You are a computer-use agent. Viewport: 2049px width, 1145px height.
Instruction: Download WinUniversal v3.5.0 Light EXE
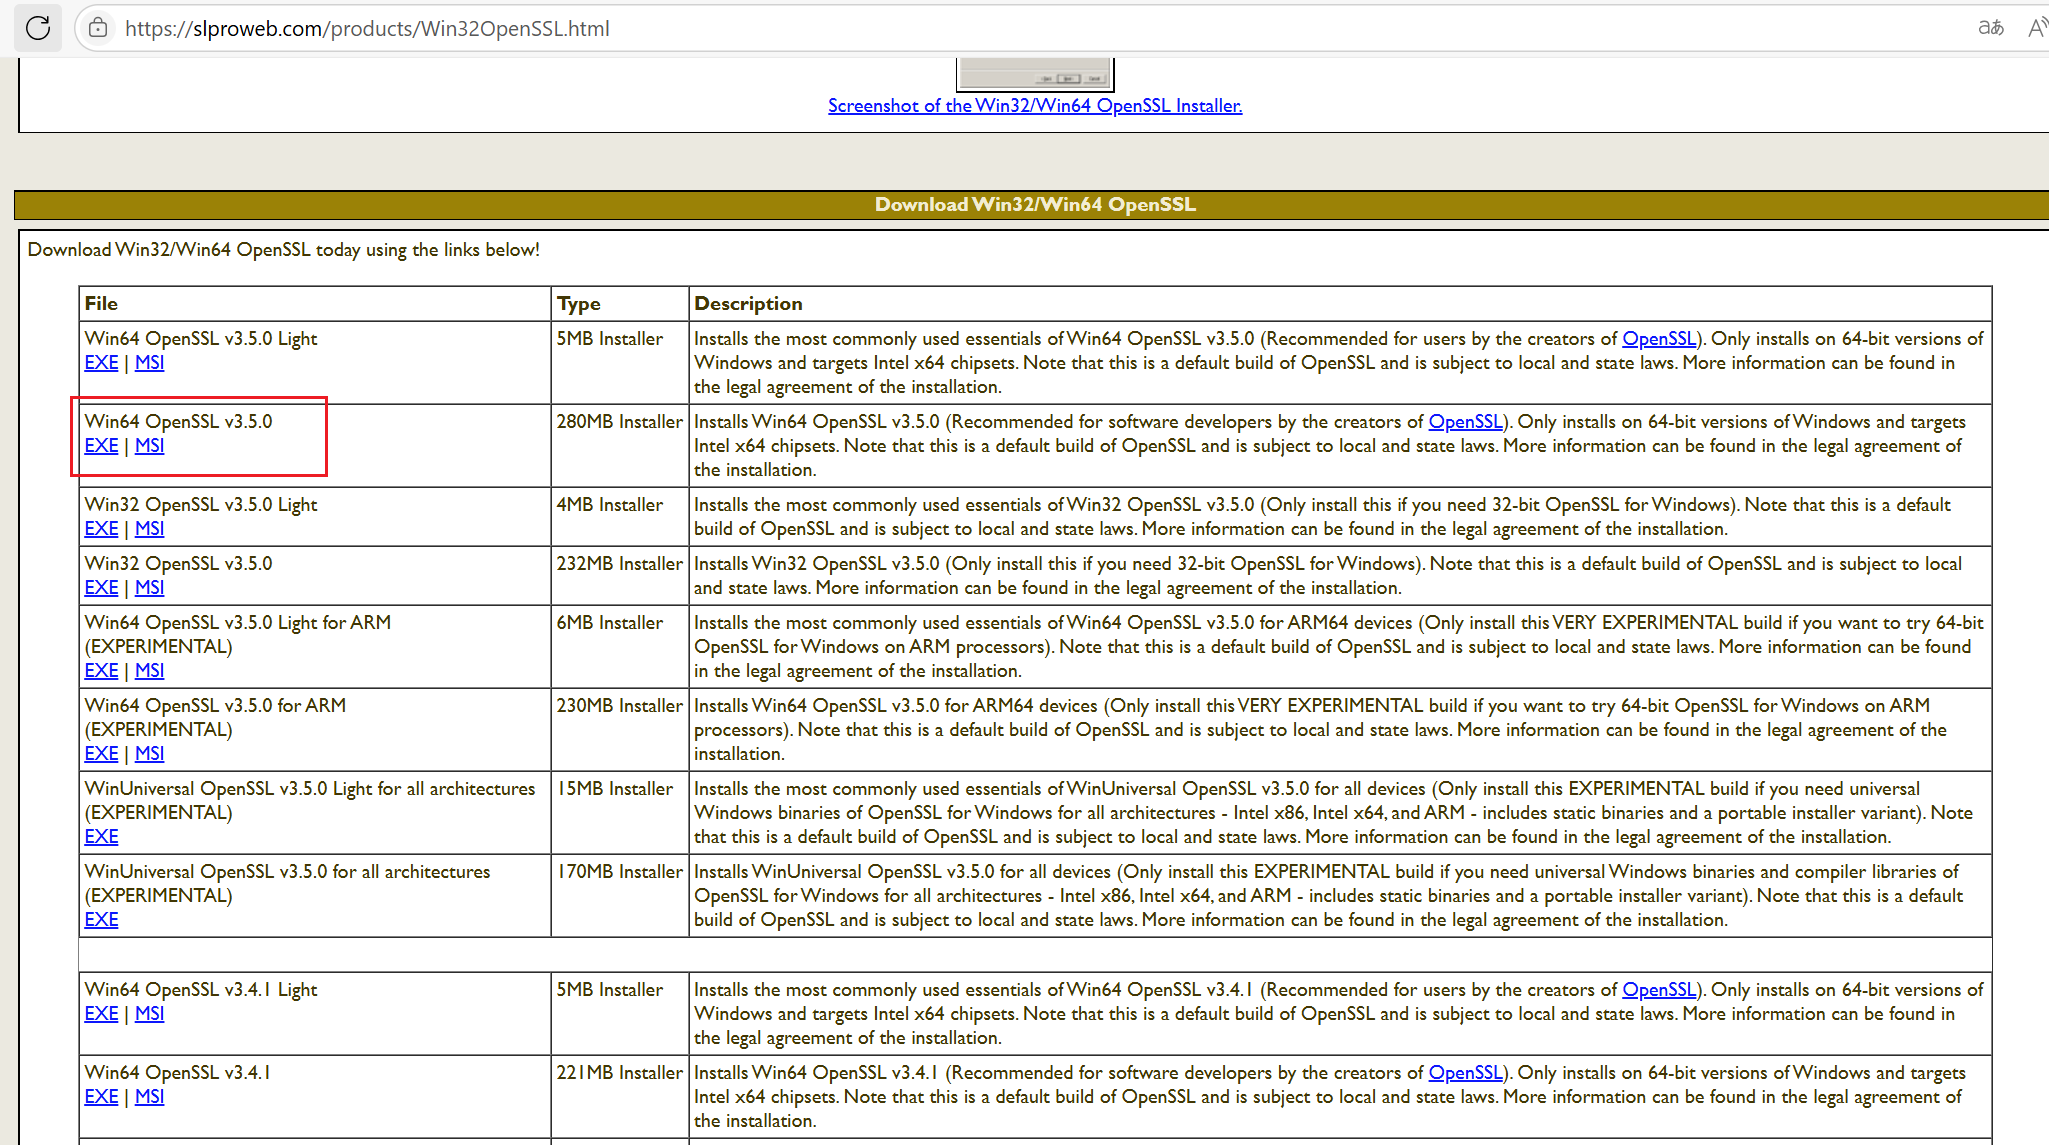tap(101, 837)
